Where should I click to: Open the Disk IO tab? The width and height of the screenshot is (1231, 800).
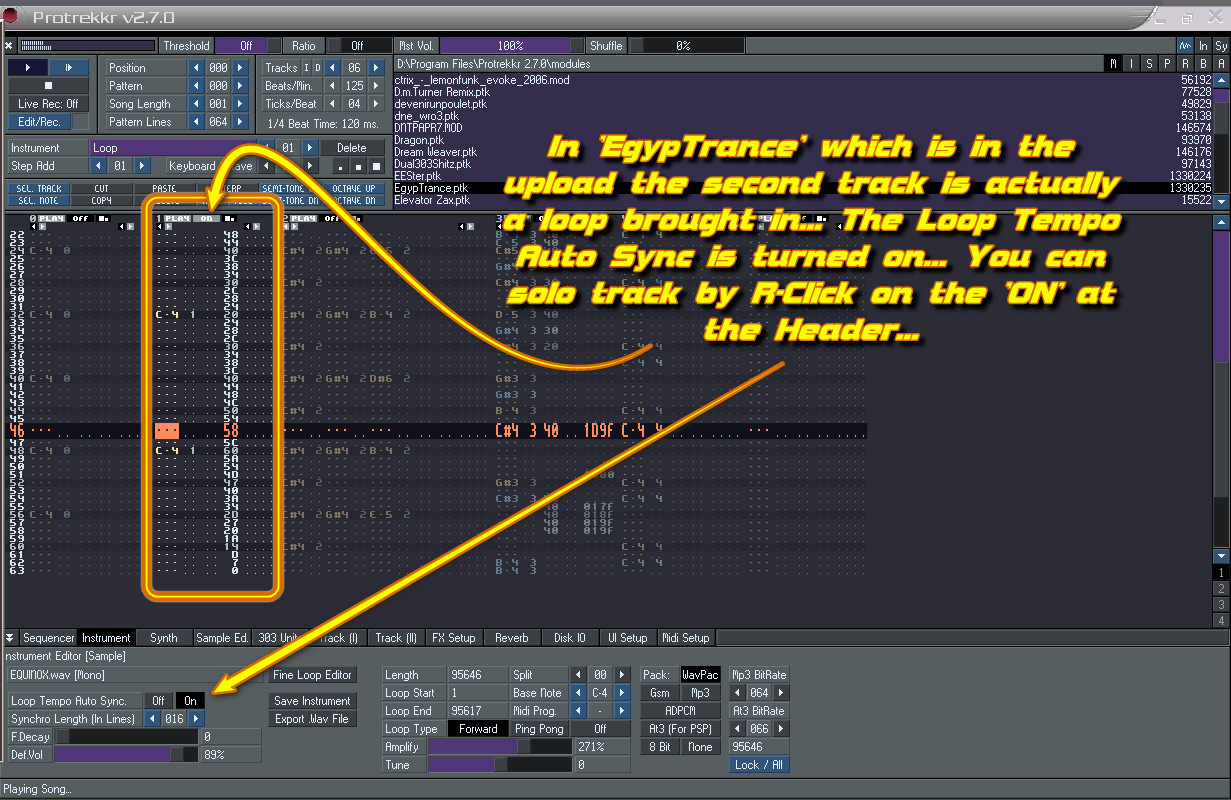tap(570, 637)
